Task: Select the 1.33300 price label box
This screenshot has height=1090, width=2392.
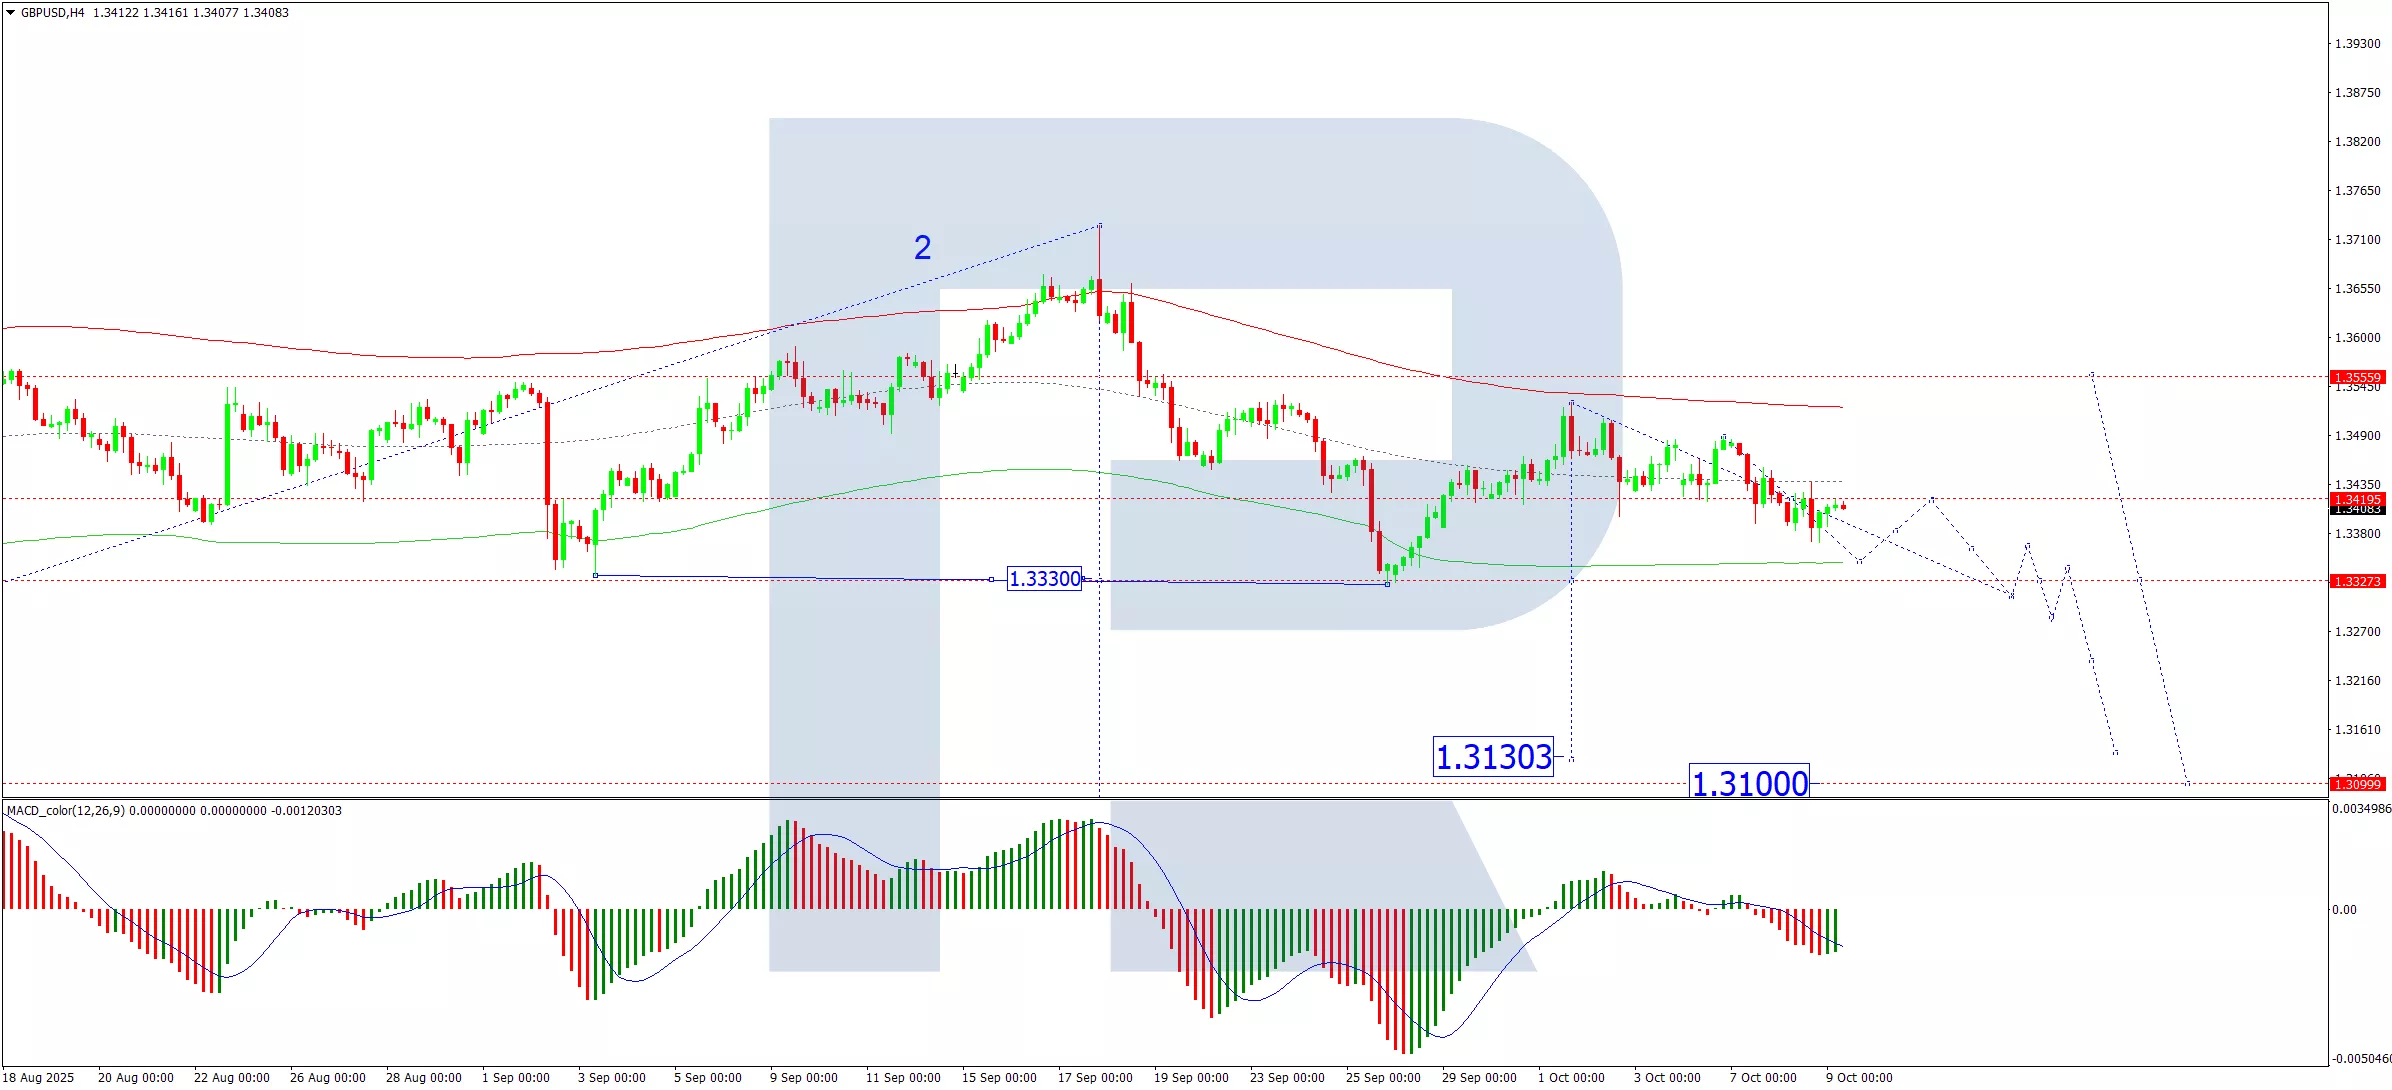Action: 1044,579
